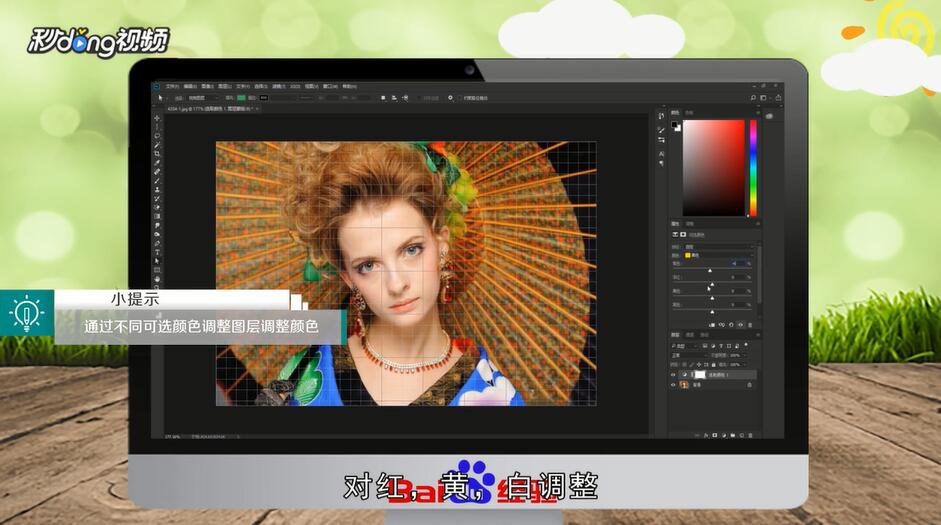The width and height of the screenshot is (941, 525).
Task: Select the Path Selection arrow tool
Action: coord(157,260)
